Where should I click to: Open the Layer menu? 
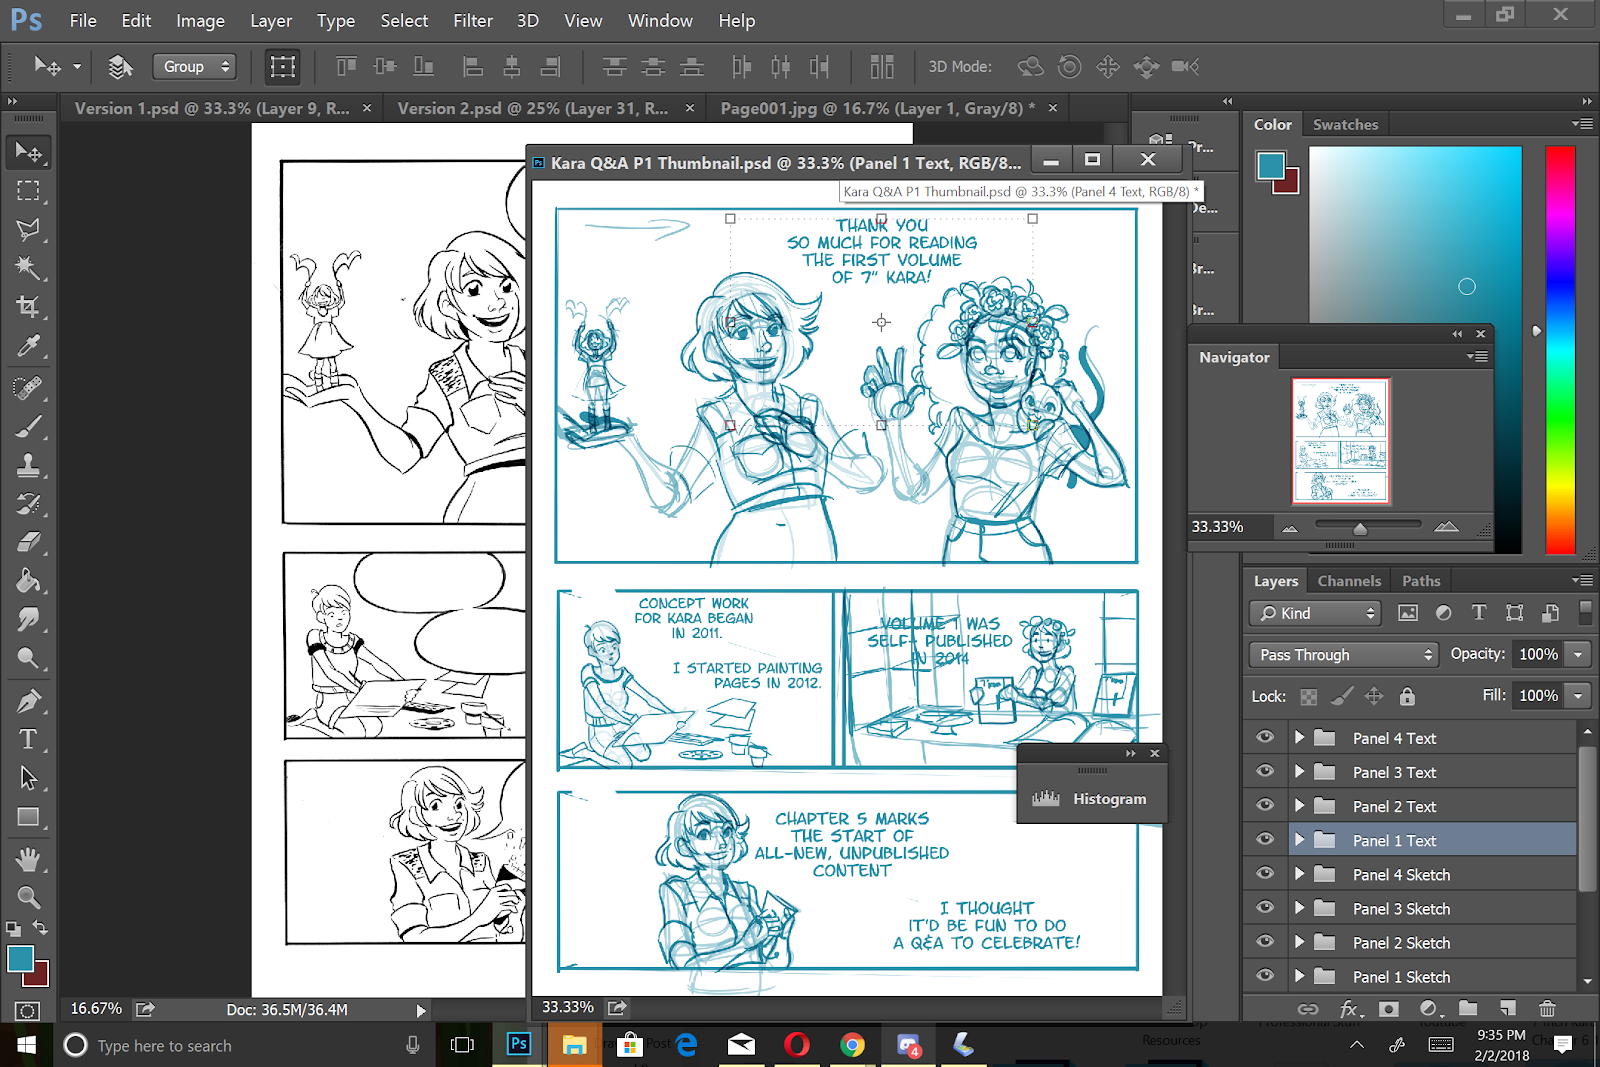pyautogui.click(x=271, y=20)
